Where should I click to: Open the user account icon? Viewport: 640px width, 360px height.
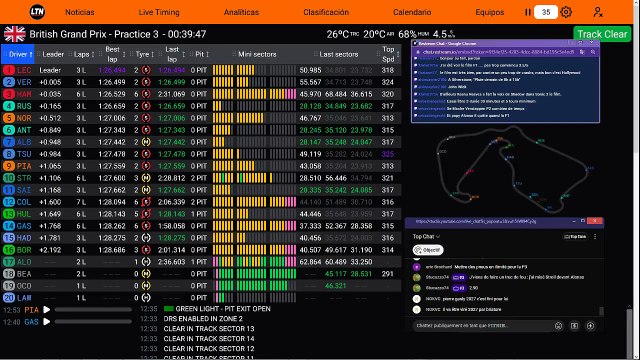[x=598, y=12]
